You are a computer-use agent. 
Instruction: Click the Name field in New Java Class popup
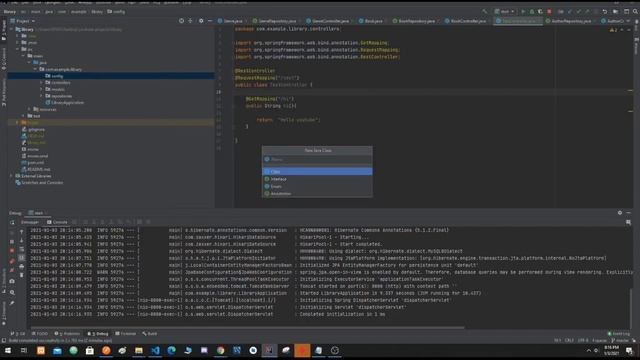pyautogui.click(x=317, y=159)
